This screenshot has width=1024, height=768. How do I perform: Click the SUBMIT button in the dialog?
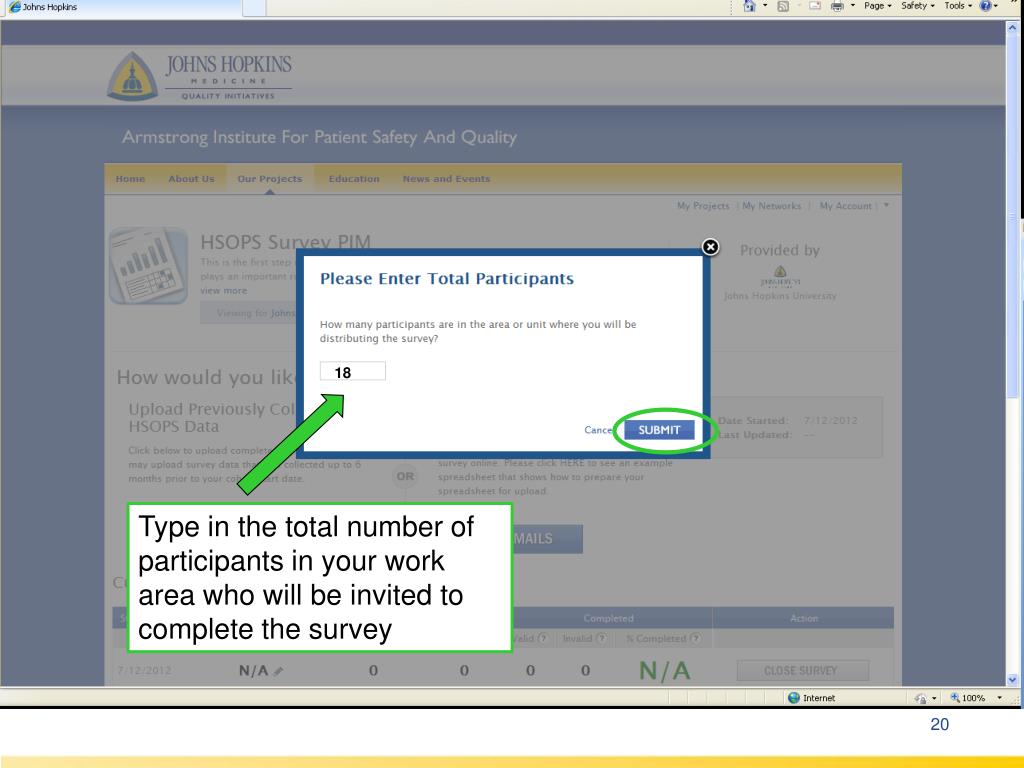pyautogui.click(x=659, y=430)
